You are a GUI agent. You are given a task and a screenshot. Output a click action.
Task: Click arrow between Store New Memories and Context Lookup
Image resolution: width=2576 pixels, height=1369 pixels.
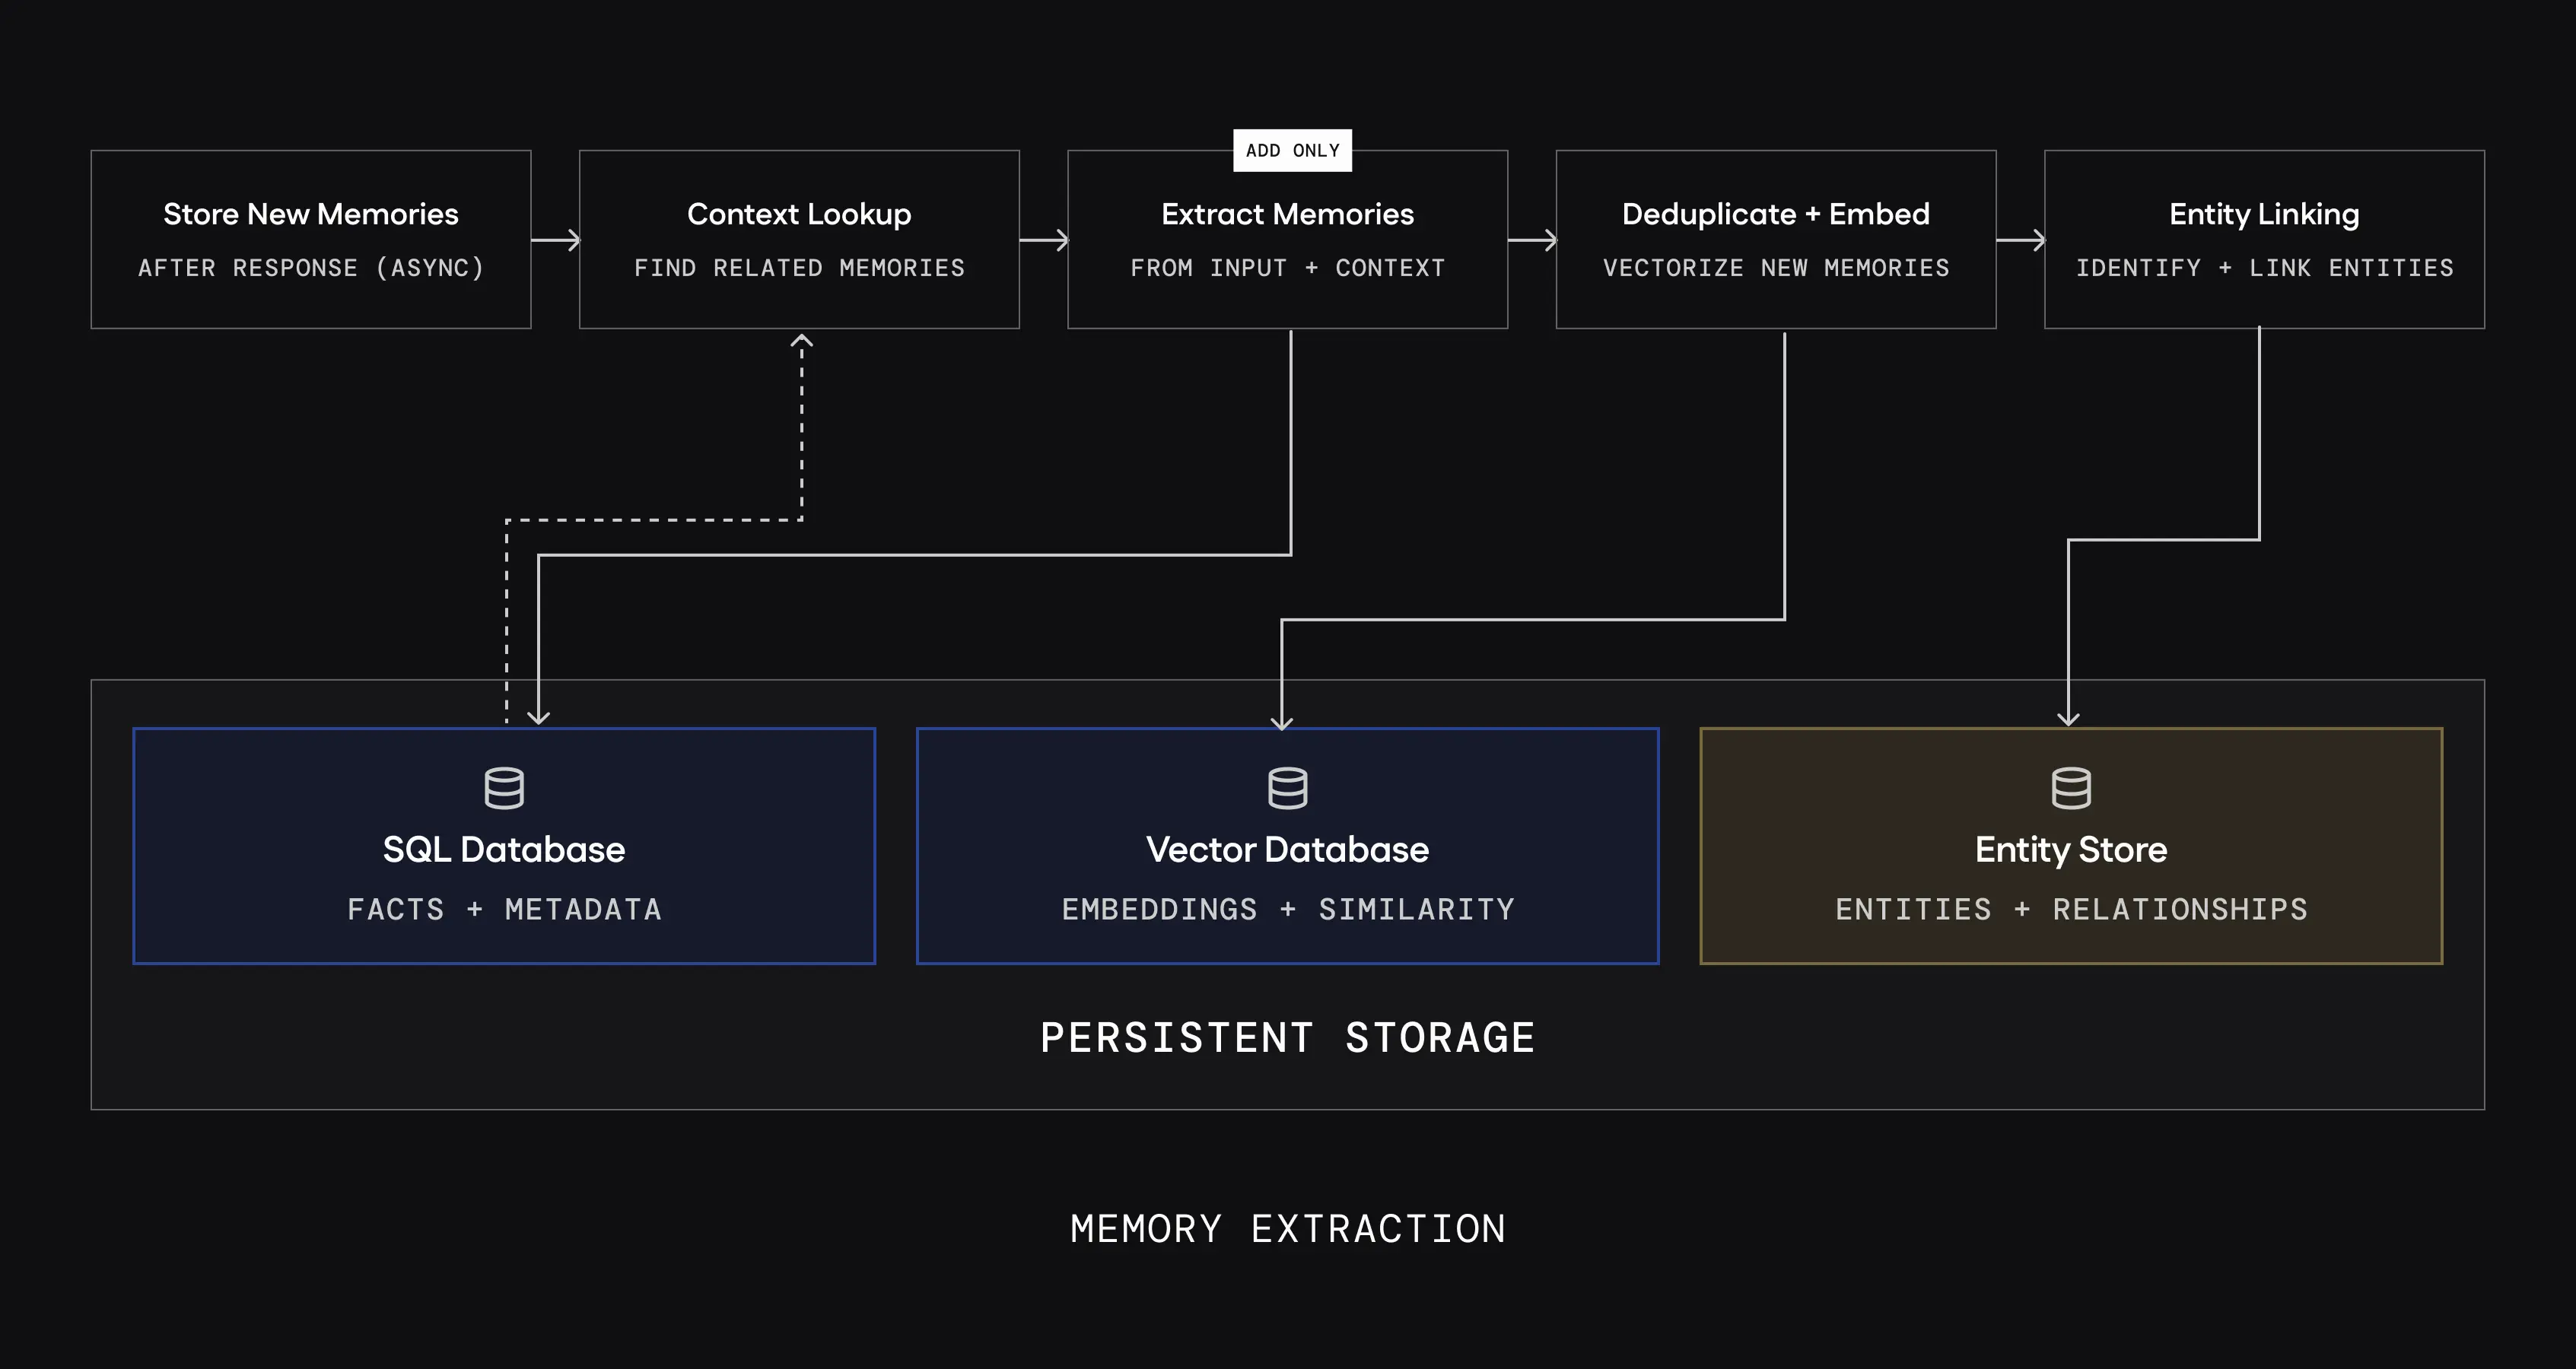click(x=556, y=240)
